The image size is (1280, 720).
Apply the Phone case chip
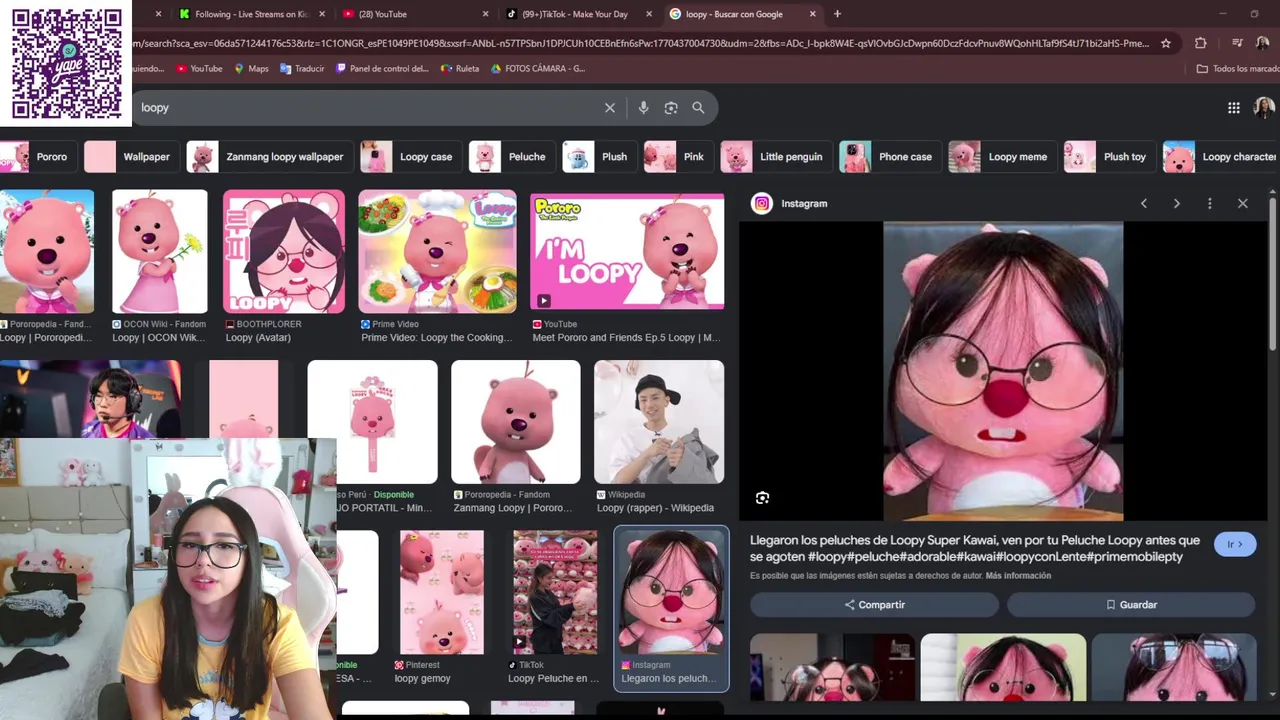[890, 157]
